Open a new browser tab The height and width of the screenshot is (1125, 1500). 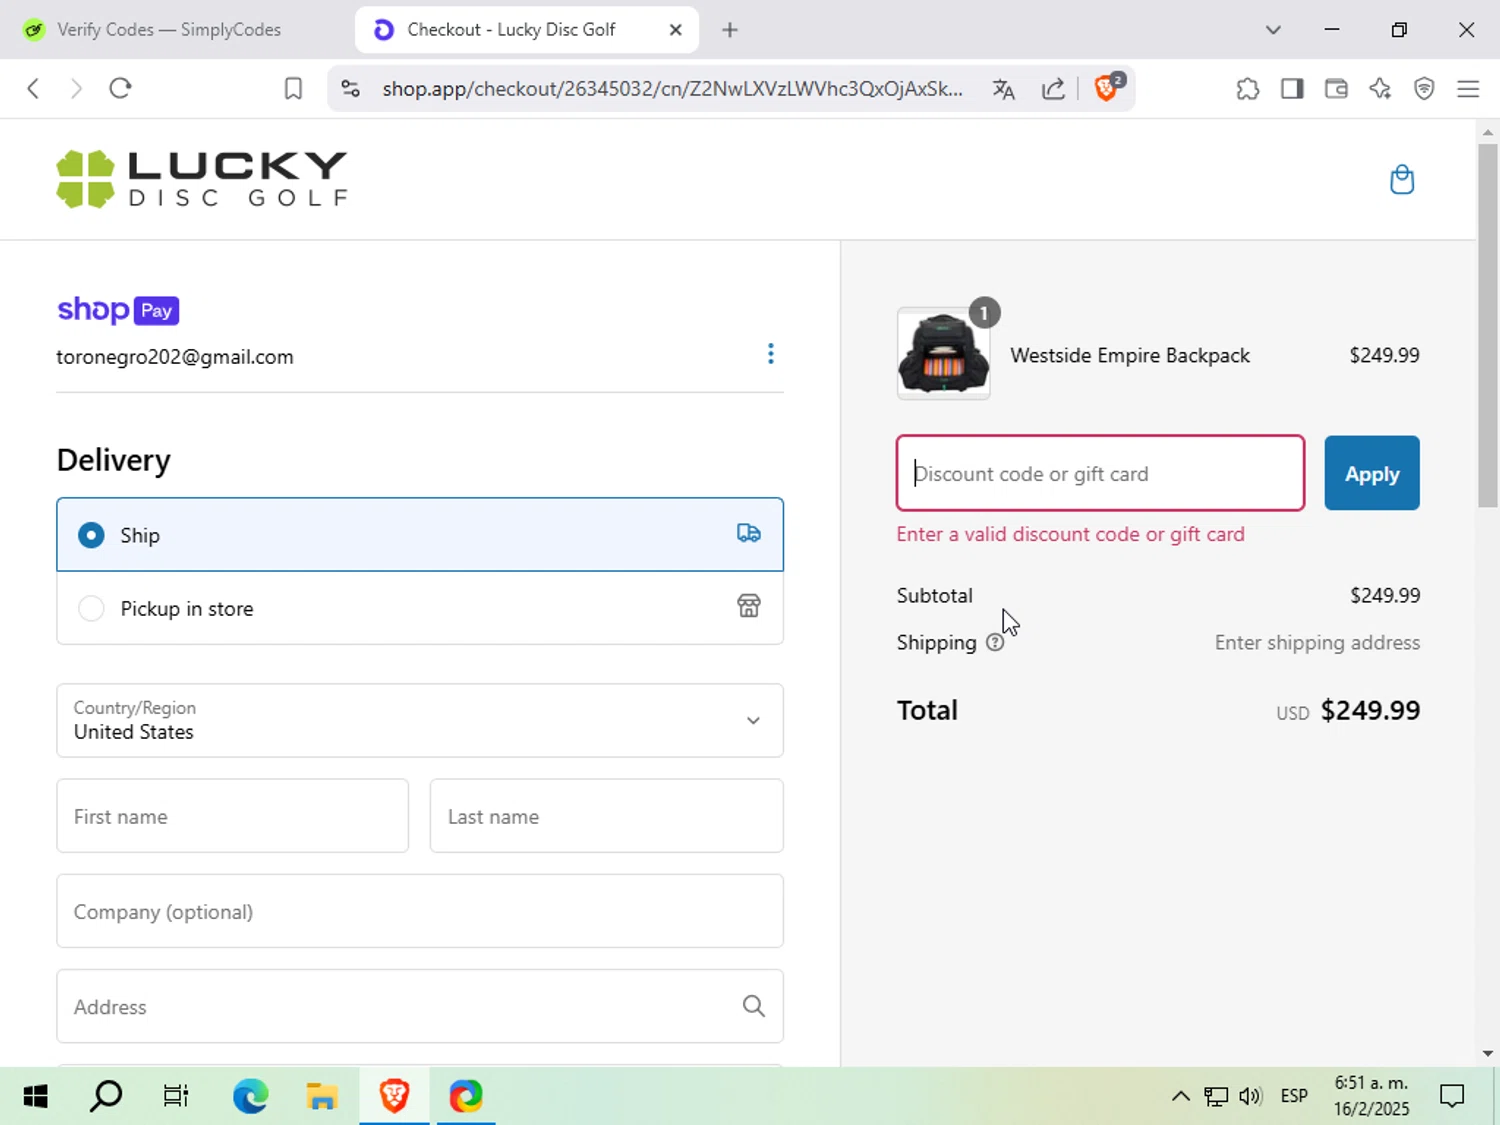click(730, 30)
